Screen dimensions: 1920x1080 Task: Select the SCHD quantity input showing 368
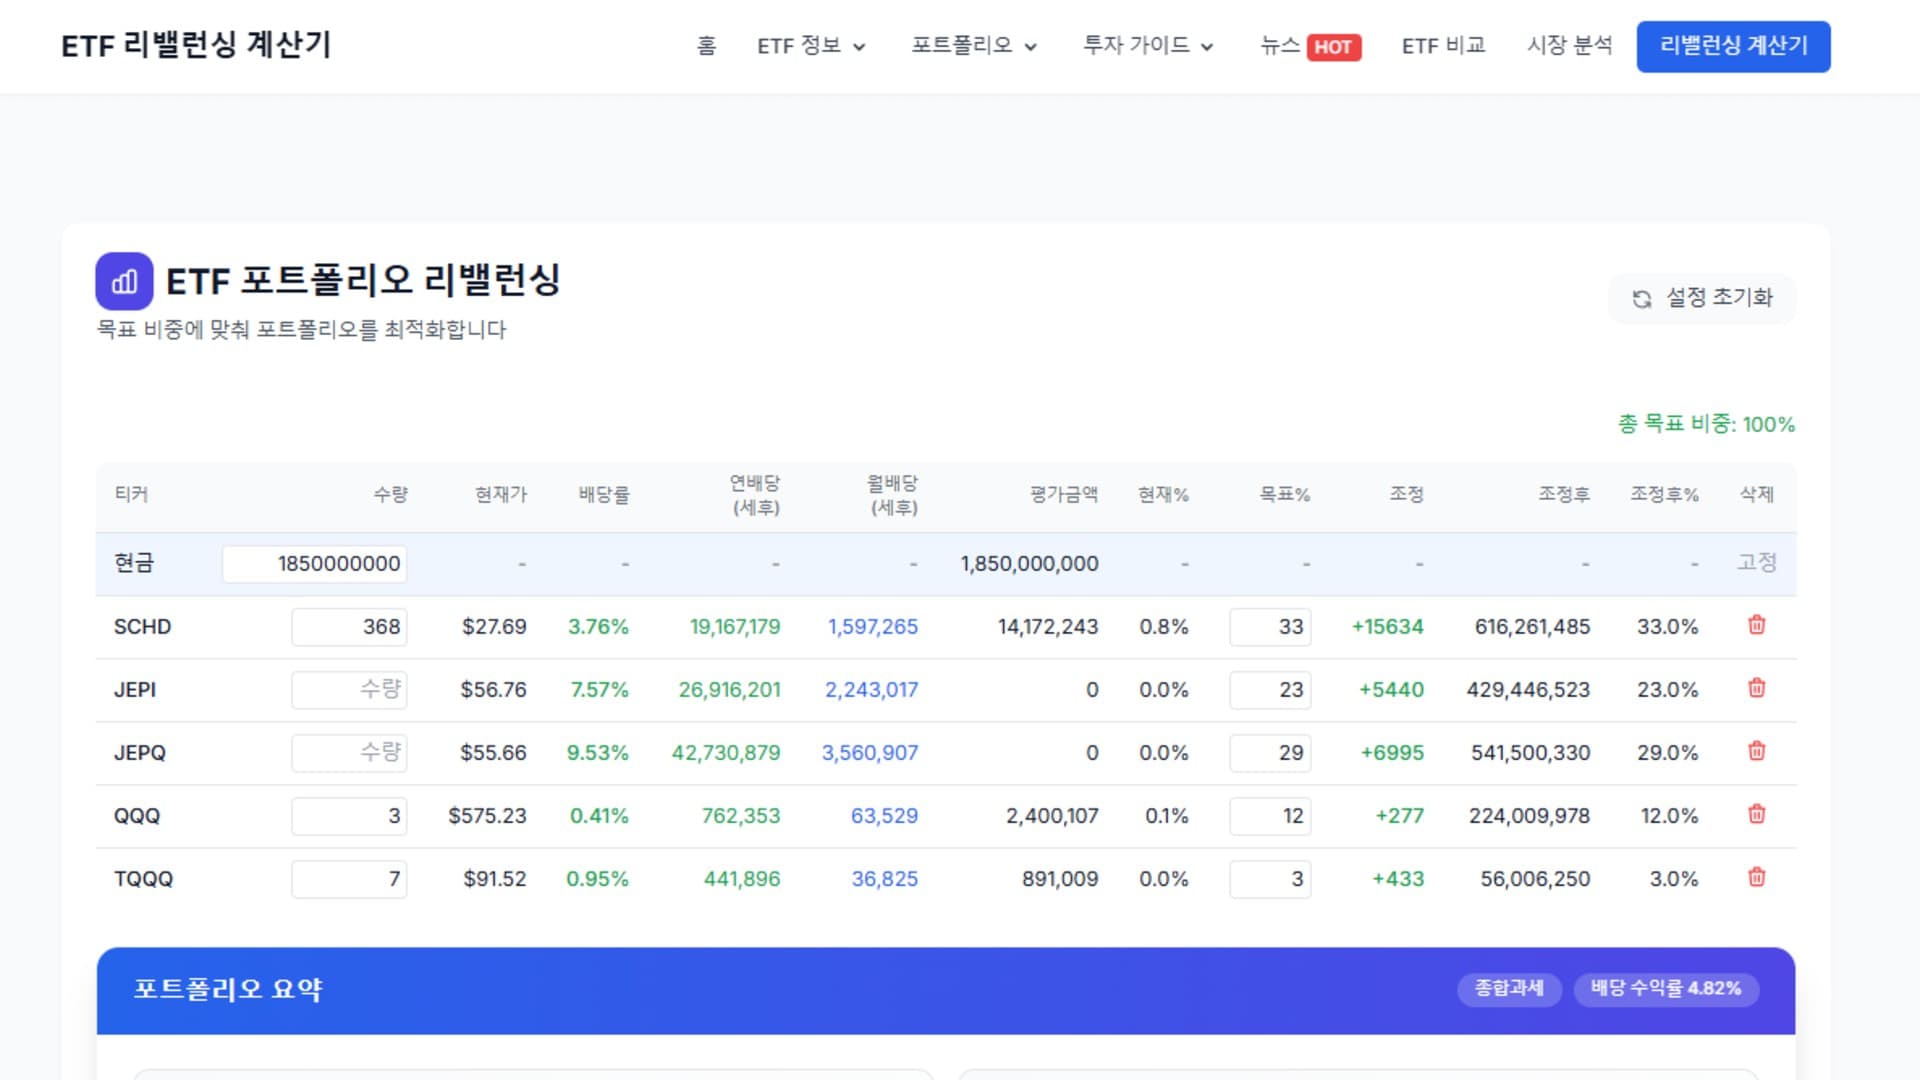(x=349, y=626)
